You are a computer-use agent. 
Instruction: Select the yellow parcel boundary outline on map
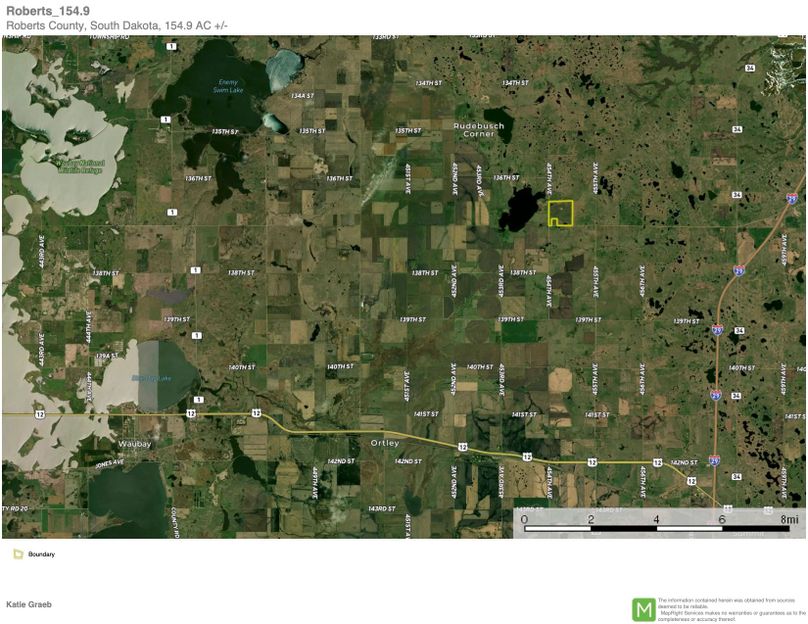tap(560, 213)
